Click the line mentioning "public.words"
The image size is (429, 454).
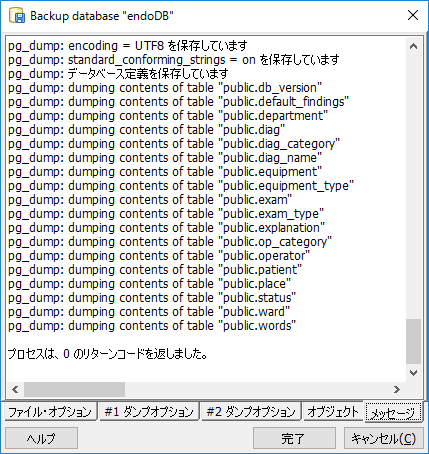pos(152,326)
